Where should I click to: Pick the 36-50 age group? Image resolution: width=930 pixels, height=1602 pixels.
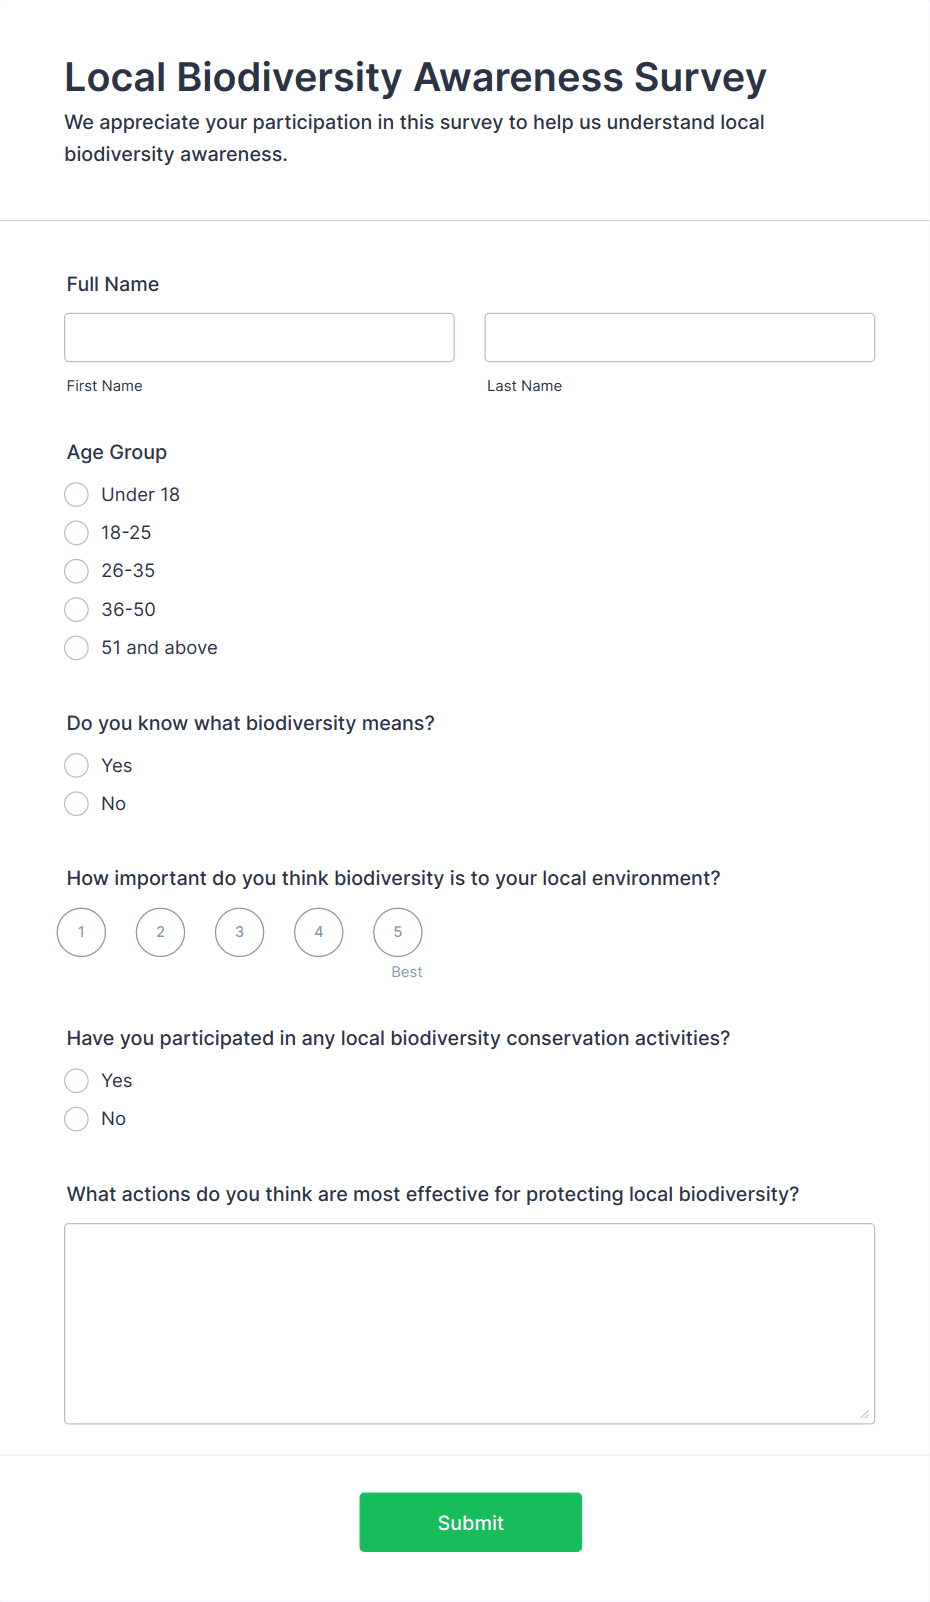(77, 610)
